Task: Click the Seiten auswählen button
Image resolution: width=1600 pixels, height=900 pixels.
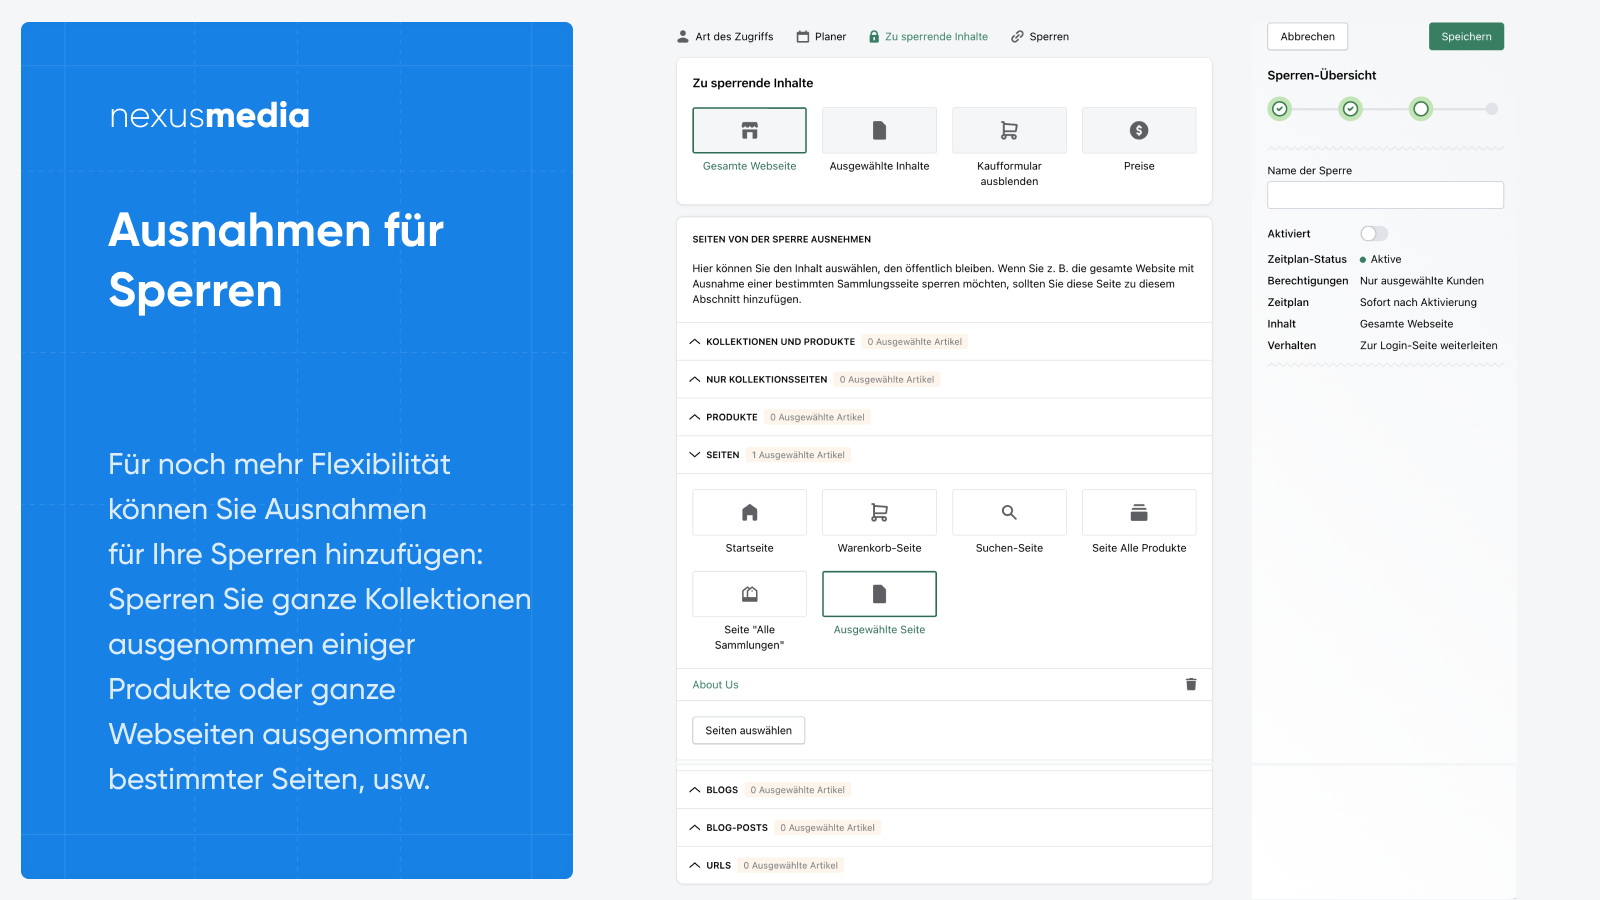Action: click(x=748, y=730)
